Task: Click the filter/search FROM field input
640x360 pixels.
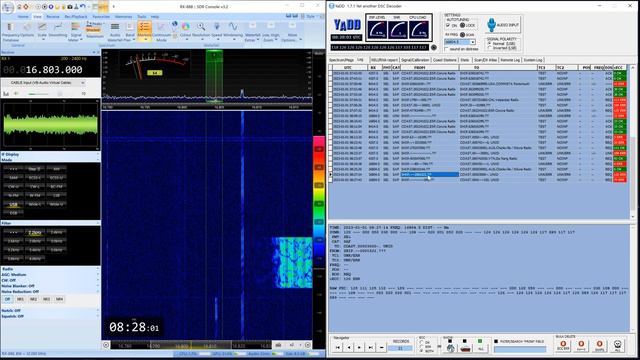Action: click(520, 349)
